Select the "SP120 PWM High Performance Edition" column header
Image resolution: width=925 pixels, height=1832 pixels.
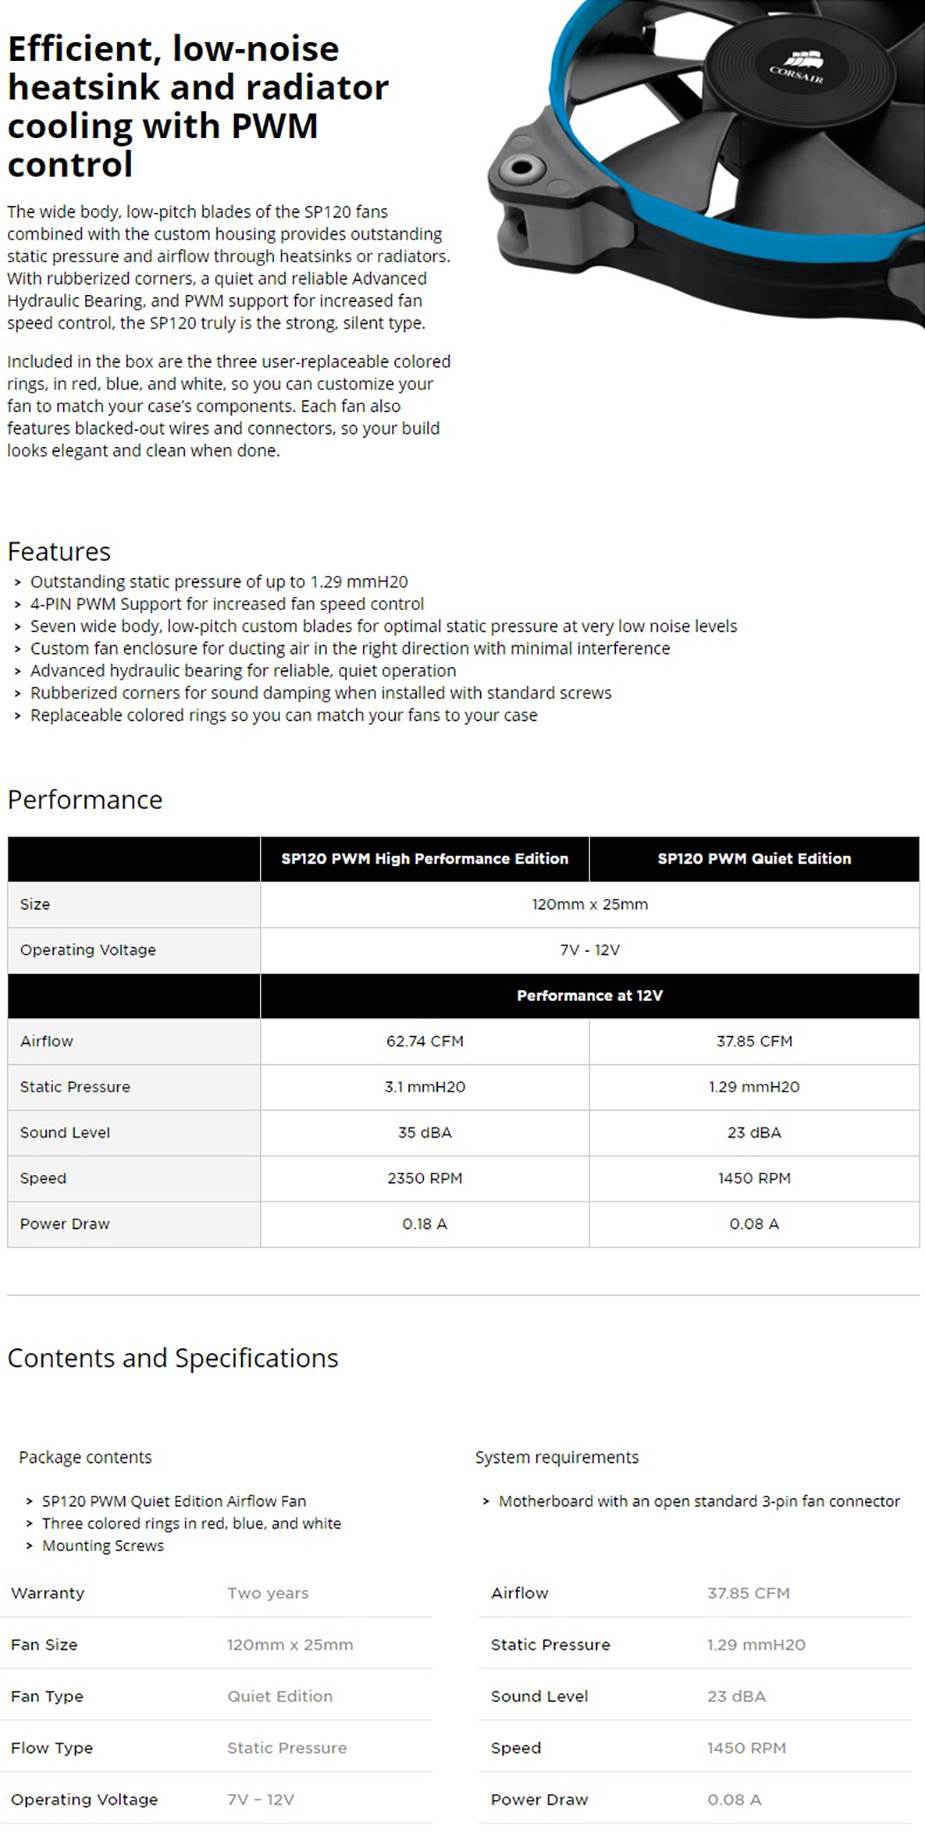click(x=424, y=859)
